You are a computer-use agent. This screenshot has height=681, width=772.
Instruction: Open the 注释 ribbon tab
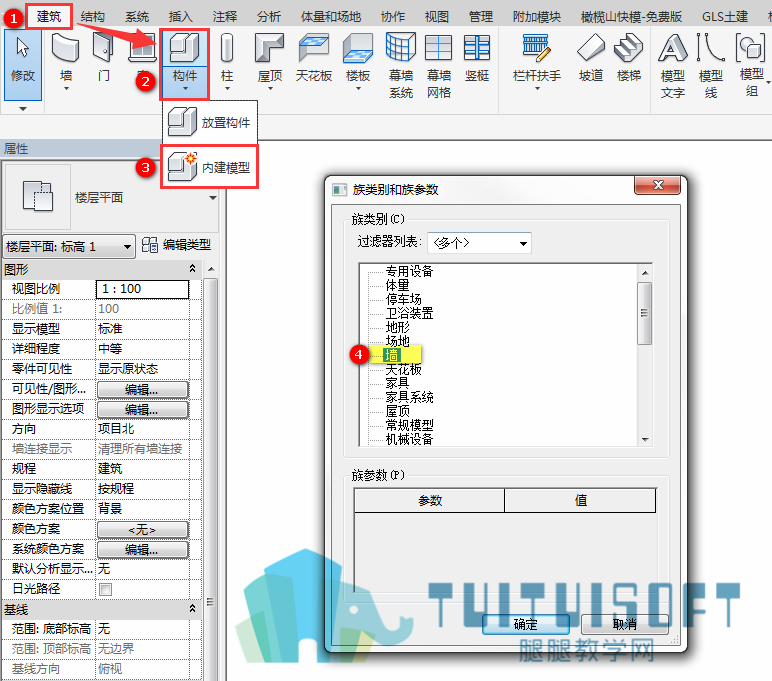[x=225, y=17]
